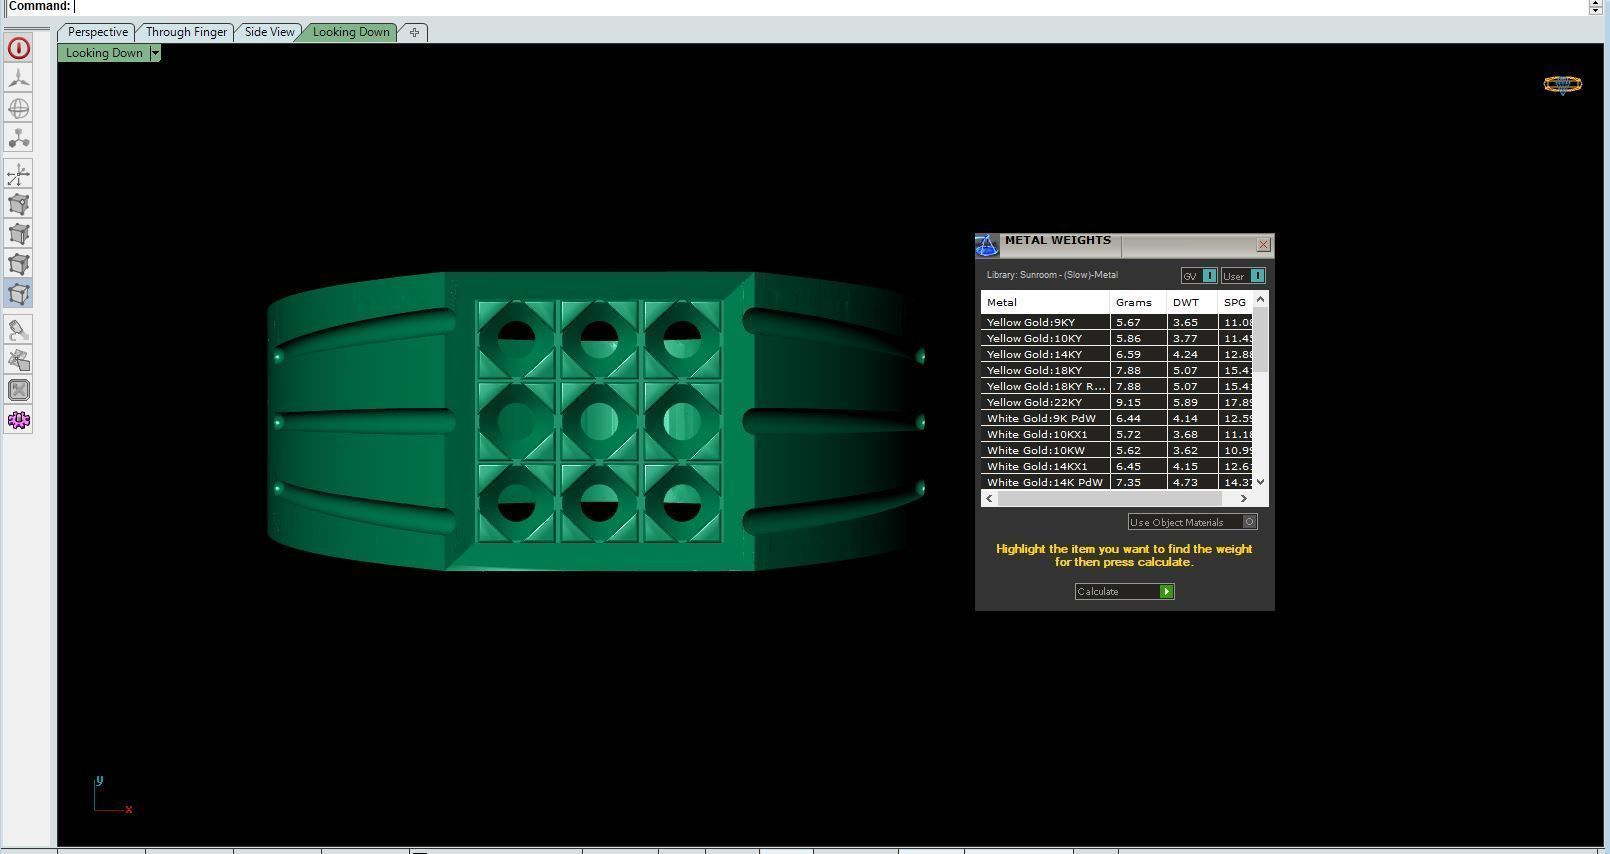Image resolution: width=1610 pixels, height=854 pixels.
Task: Click the square framed X icon
Action: tap(19, 390)
